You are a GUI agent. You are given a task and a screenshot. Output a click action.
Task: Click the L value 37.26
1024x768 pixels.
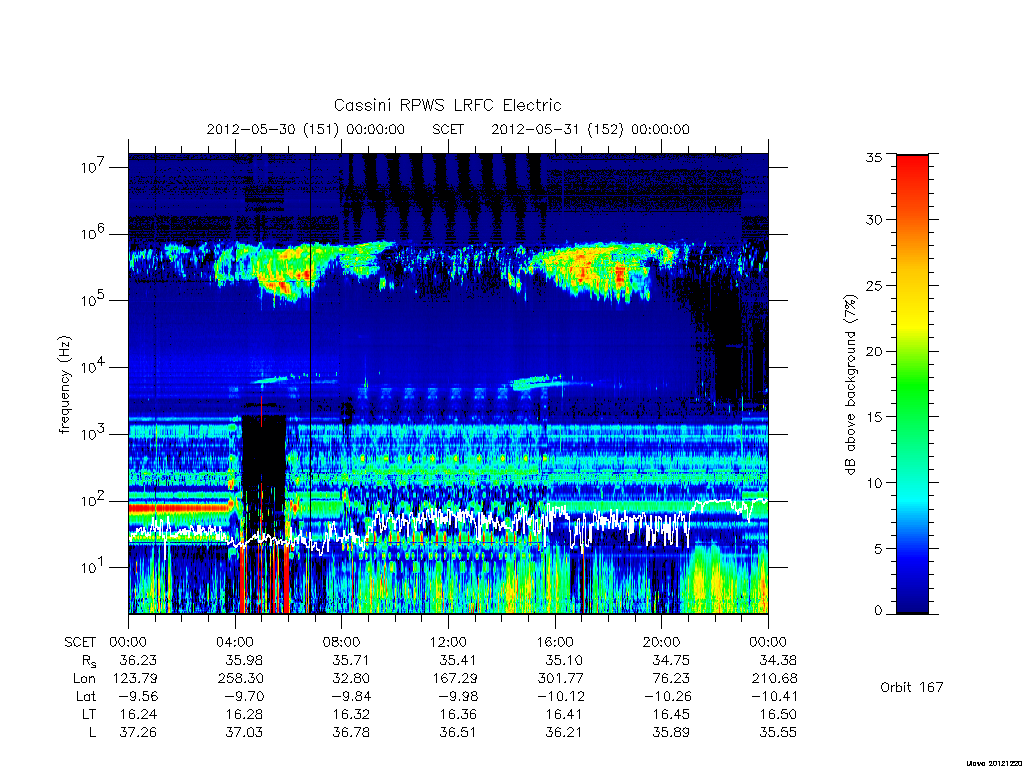pos(138,732)
